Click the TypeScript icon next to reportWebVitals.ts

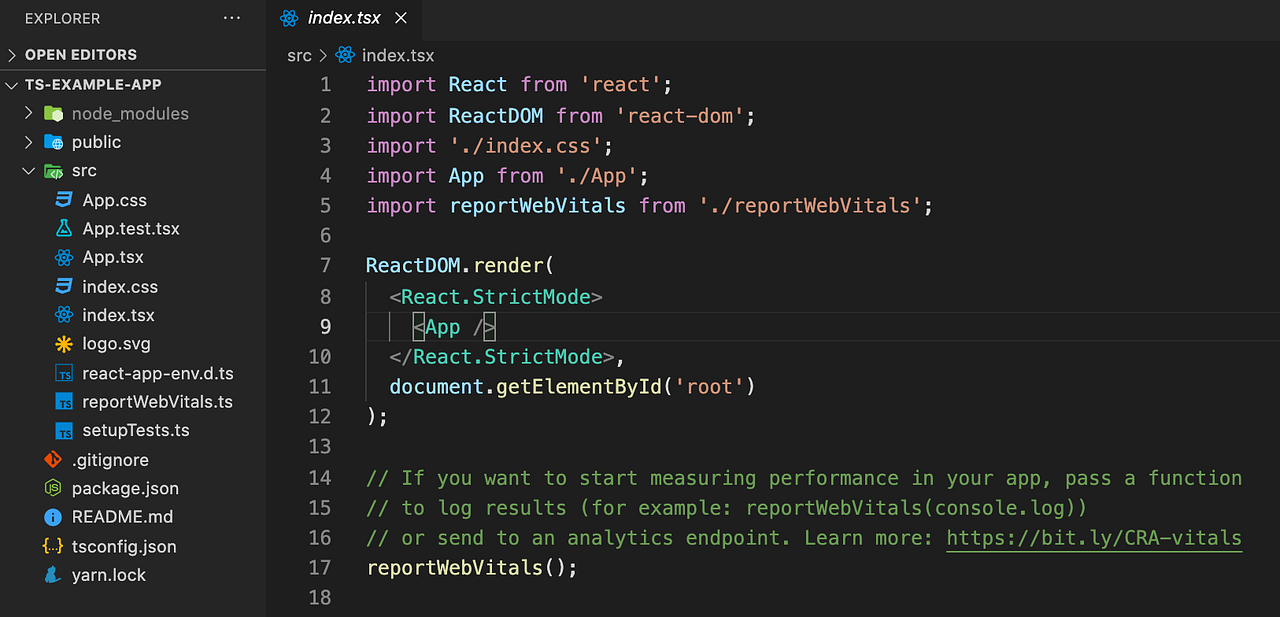pyautogui.click(x=62, y=401)
